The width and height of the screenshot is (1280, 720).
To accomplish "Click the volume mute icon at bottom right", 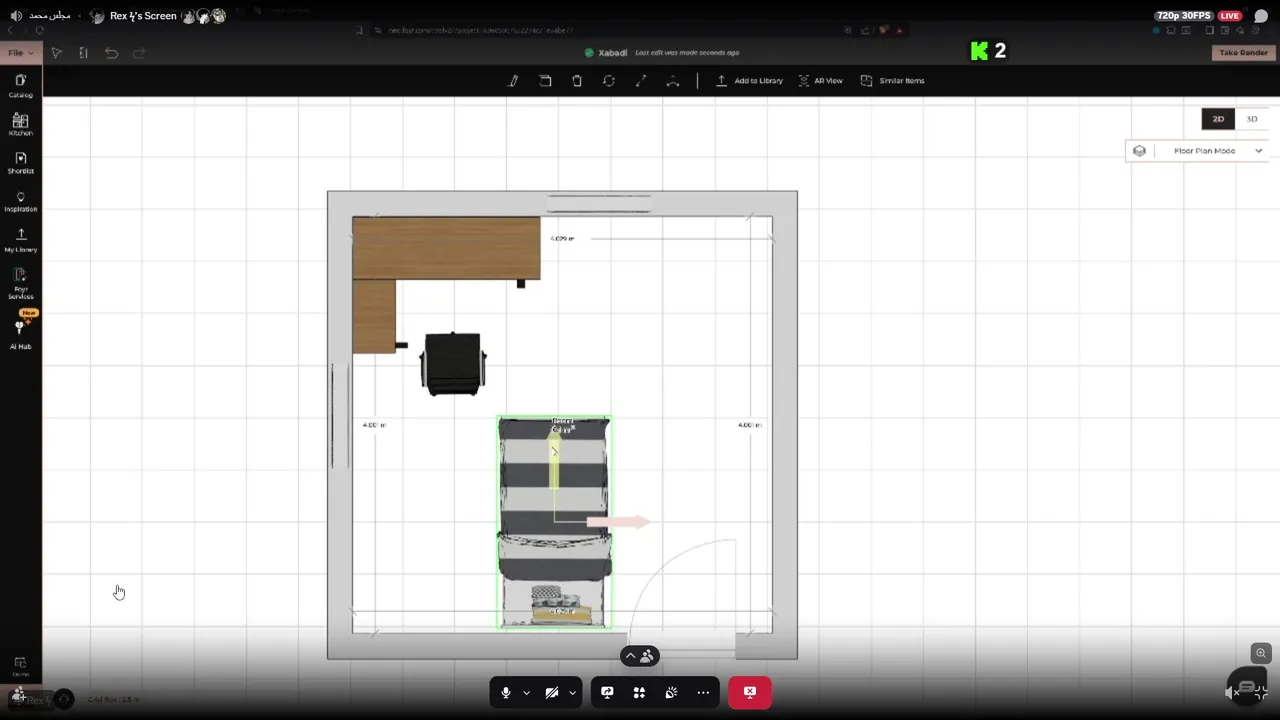I will coord(1232,691).
